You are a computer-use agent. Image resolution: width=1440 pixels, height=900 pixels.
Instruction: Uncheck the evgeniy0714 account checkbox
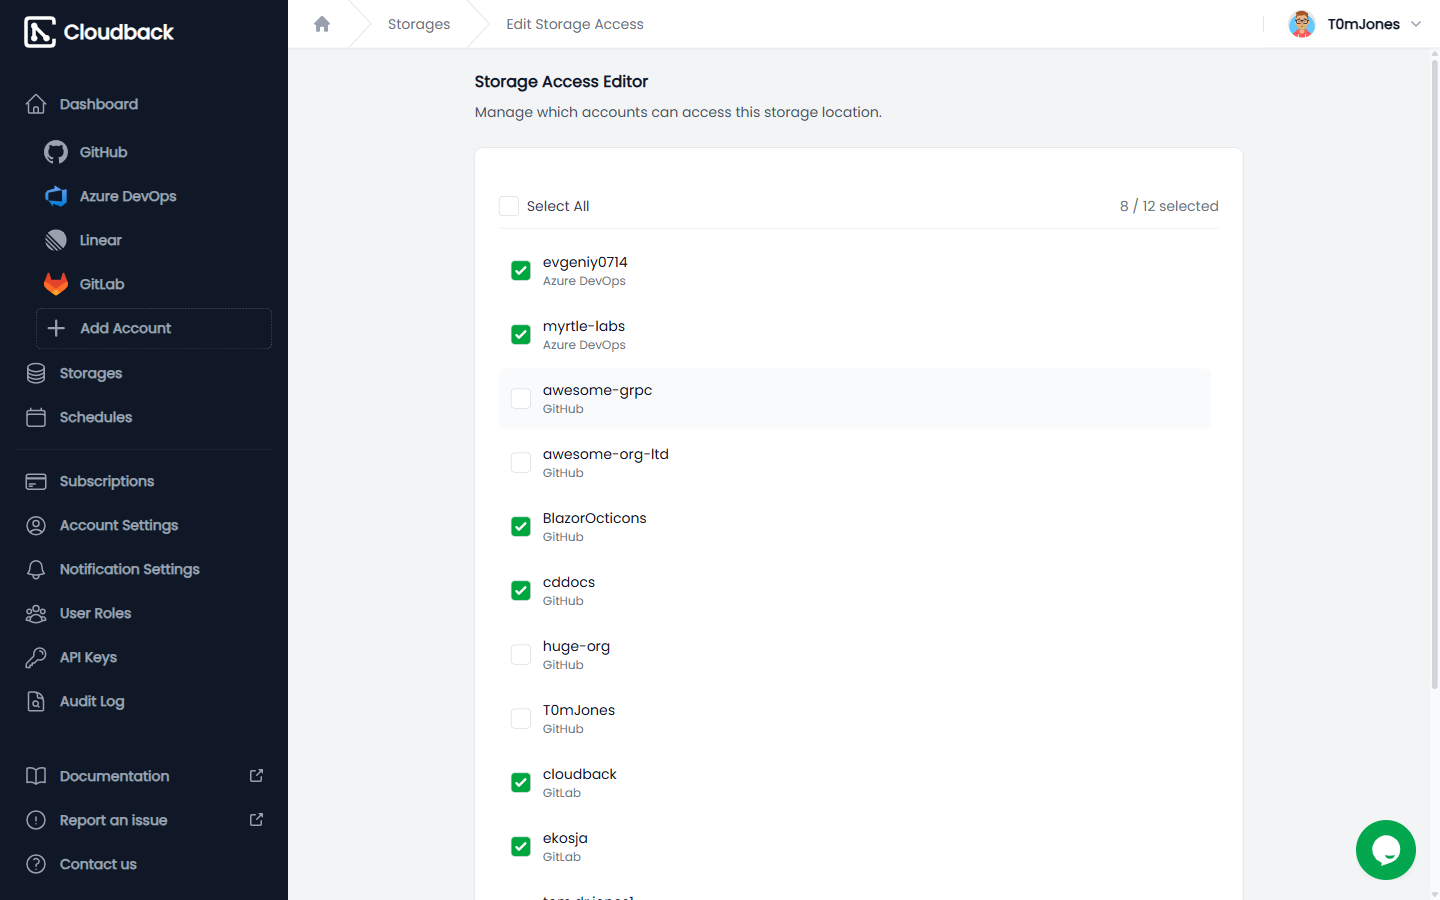tap(521, 271)
